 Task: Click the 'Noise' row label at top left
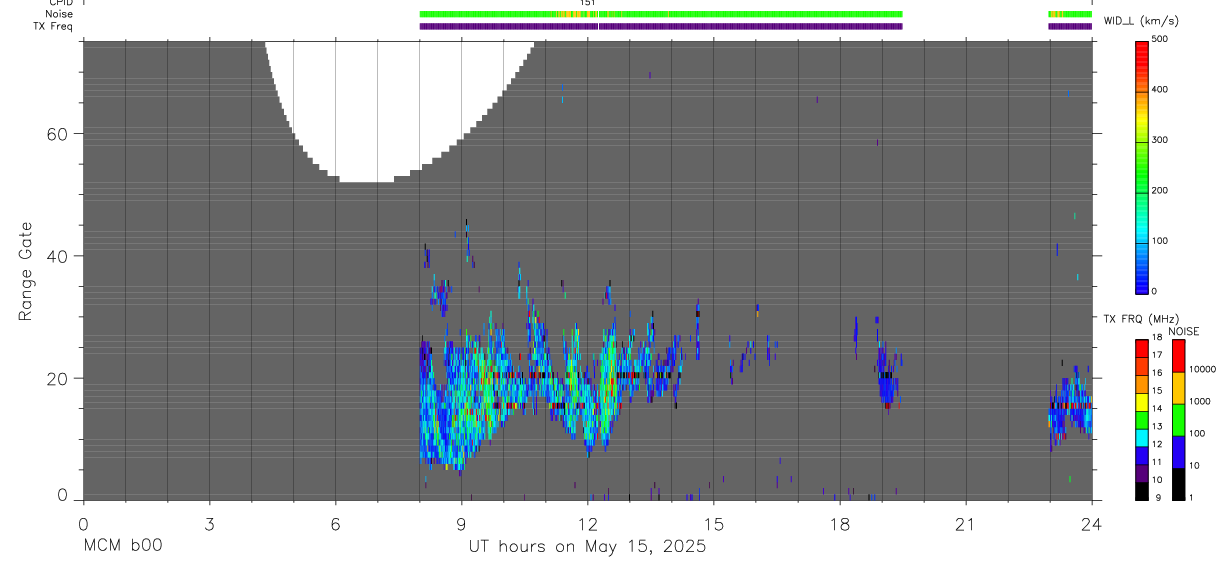(x=60, y=14)
